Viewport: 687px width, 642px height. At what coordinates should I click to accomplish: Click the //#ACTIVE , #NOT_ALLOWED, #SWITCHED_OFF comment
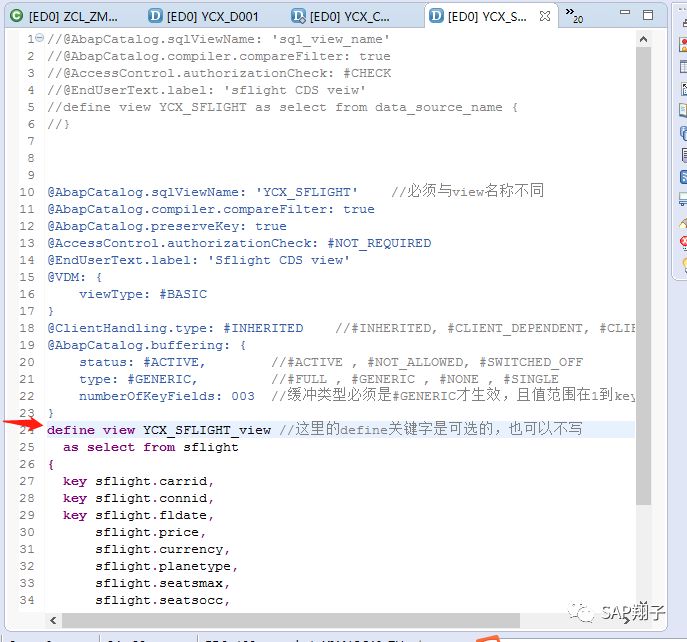click(427, 363)
